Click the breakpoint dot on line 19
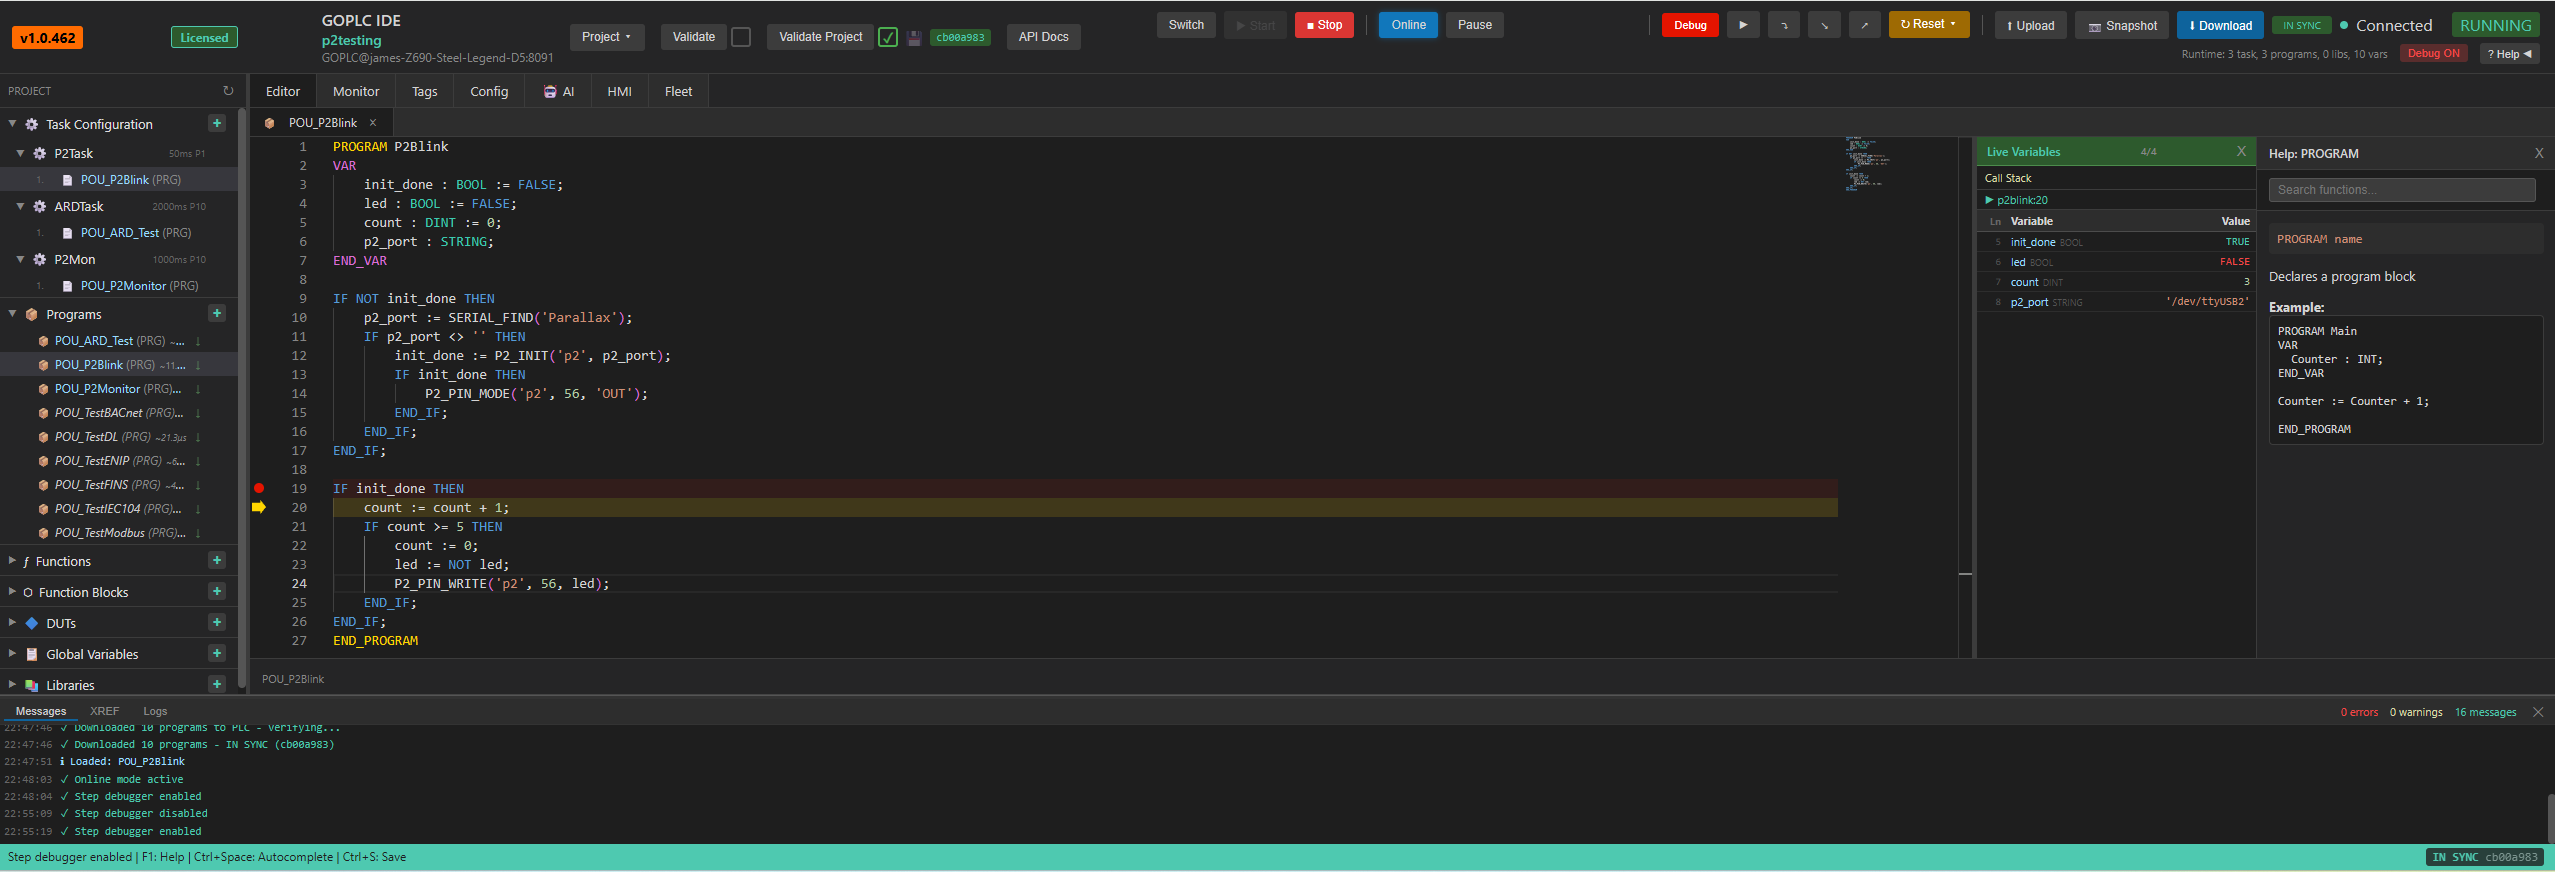Screen dimensions: 2555x872 [x=259, y=488]
